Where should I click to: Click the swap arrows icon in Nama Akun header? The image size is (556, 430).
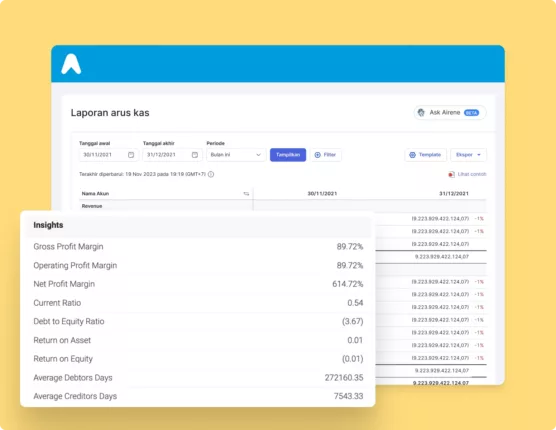[x=246, y=194]
